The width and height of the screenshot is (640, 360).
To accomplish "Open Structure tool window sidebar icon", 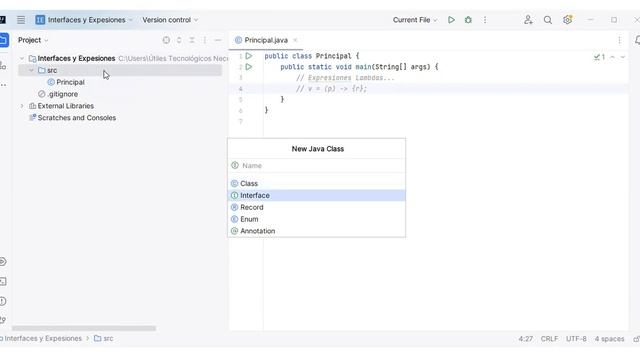I will (3, 65).
